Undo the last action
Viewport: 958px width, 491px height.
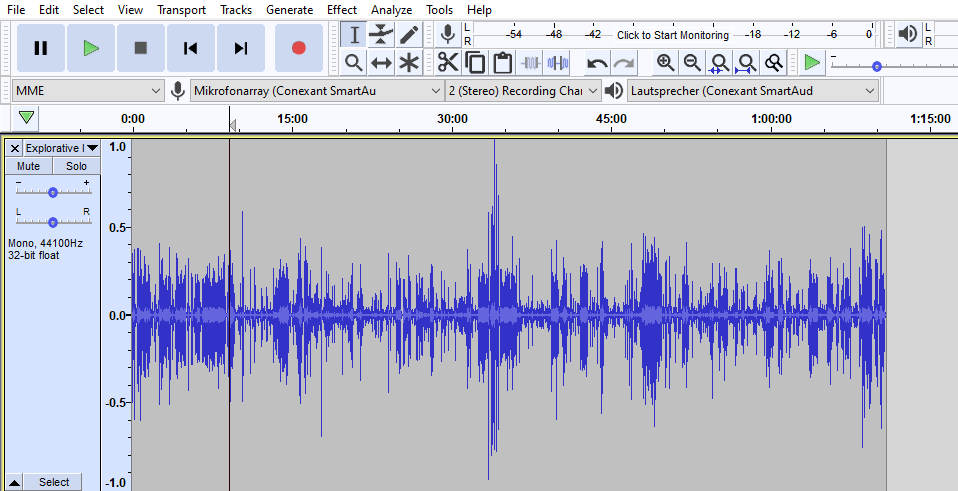pyautogui.click(x=597, y=62)
